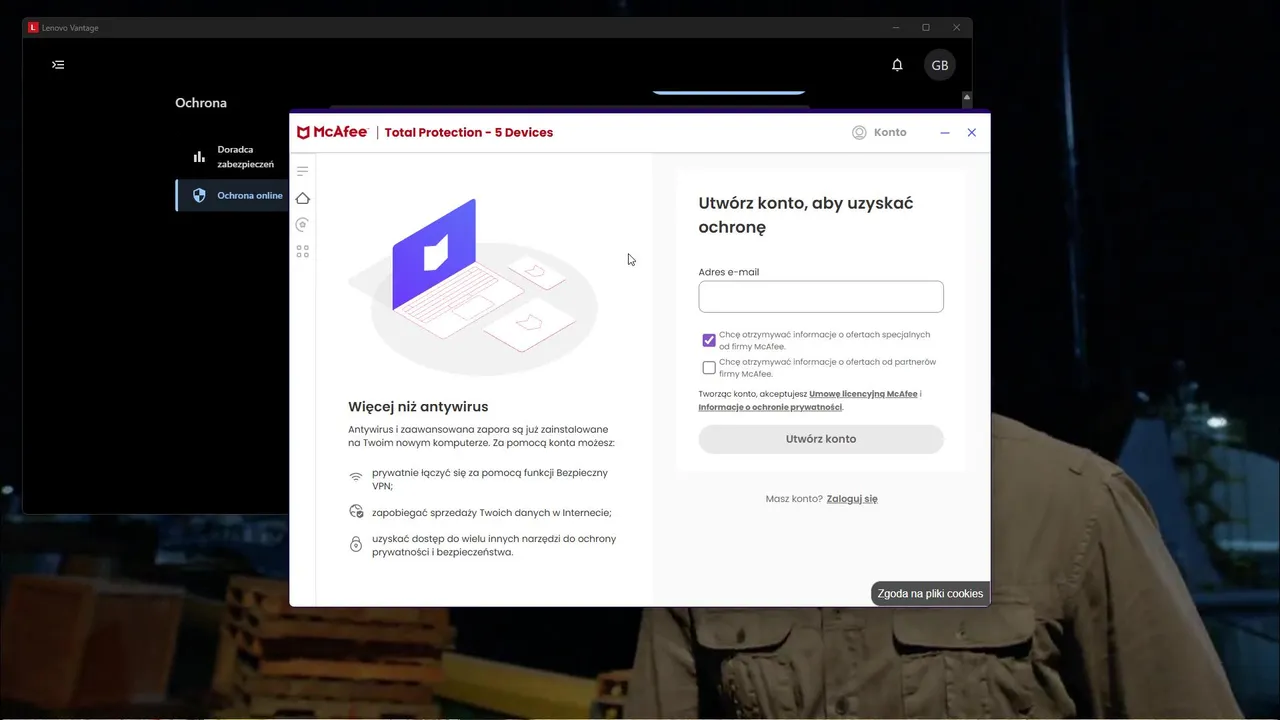Focus the Adres e-mail field

pos(821,297)
